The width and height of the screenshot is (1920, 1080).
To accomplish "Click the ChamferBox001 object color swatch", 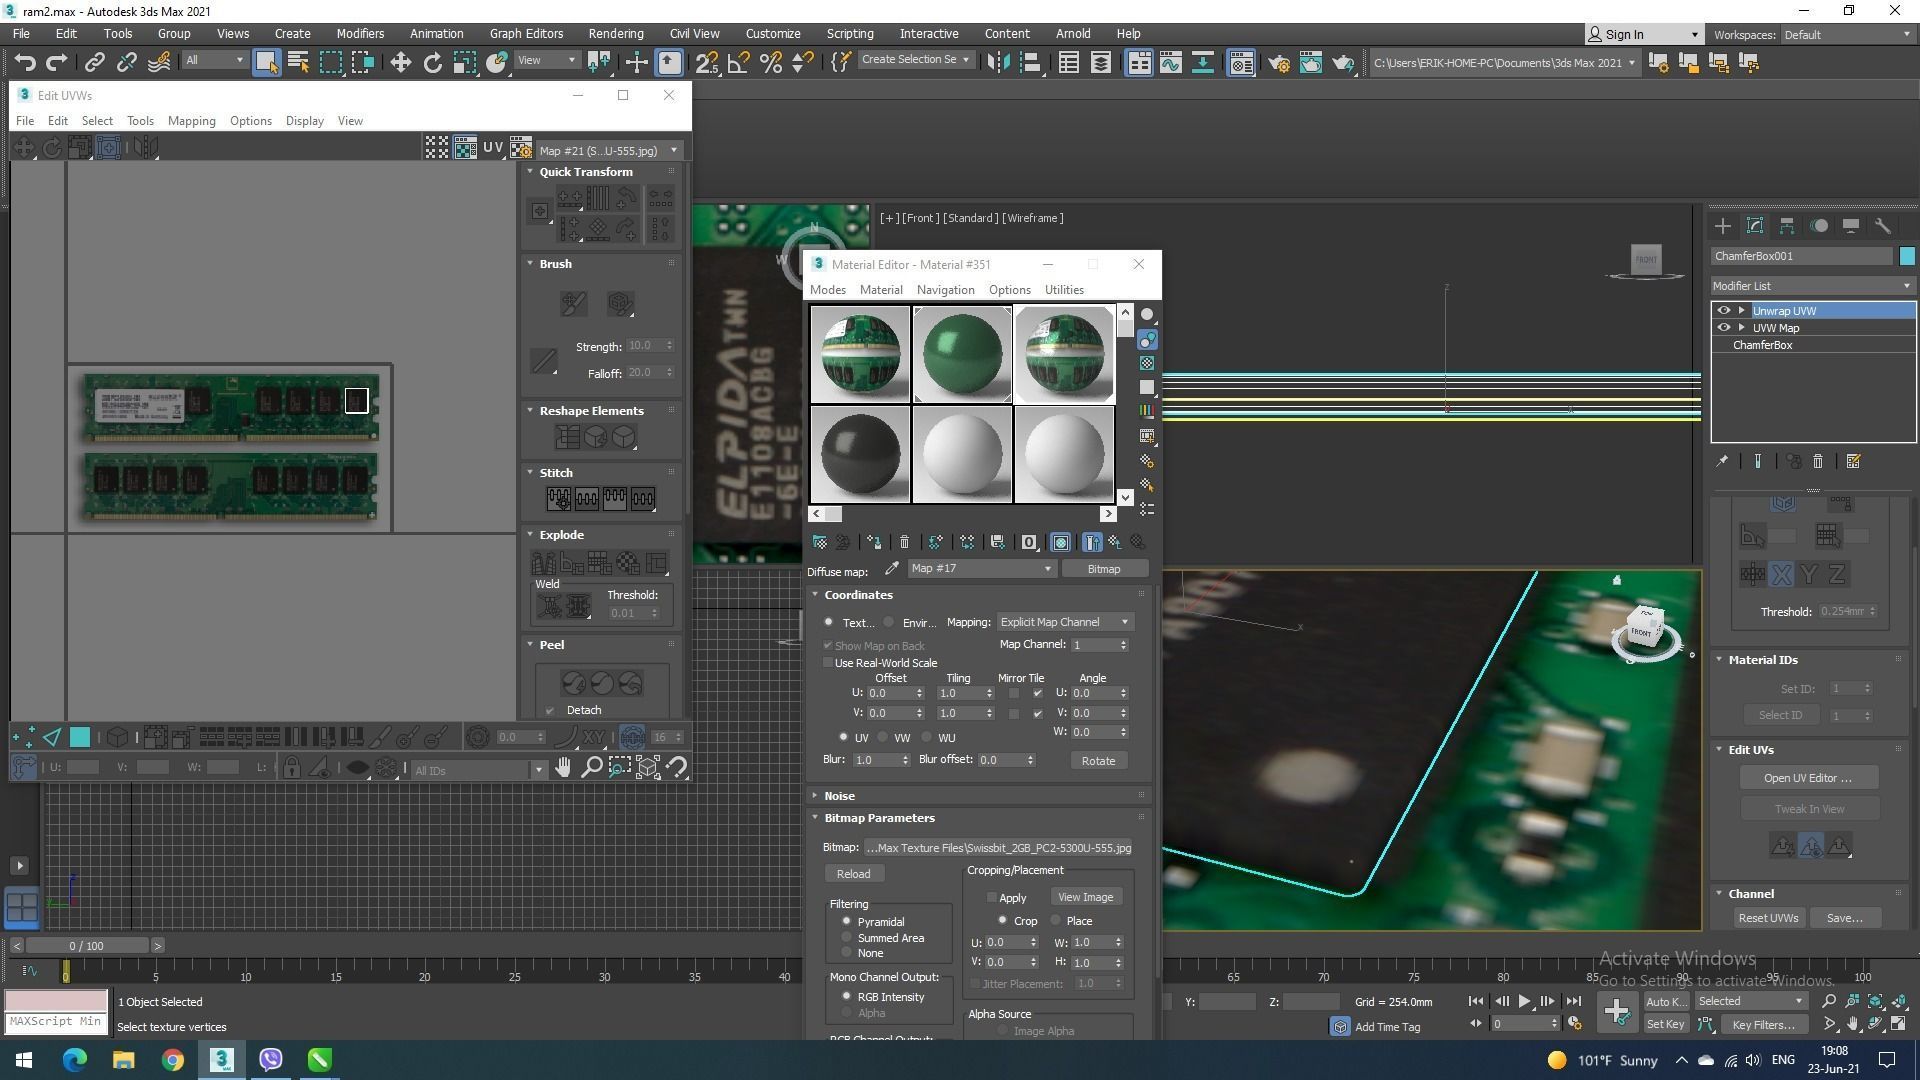I will [1907, 256].
